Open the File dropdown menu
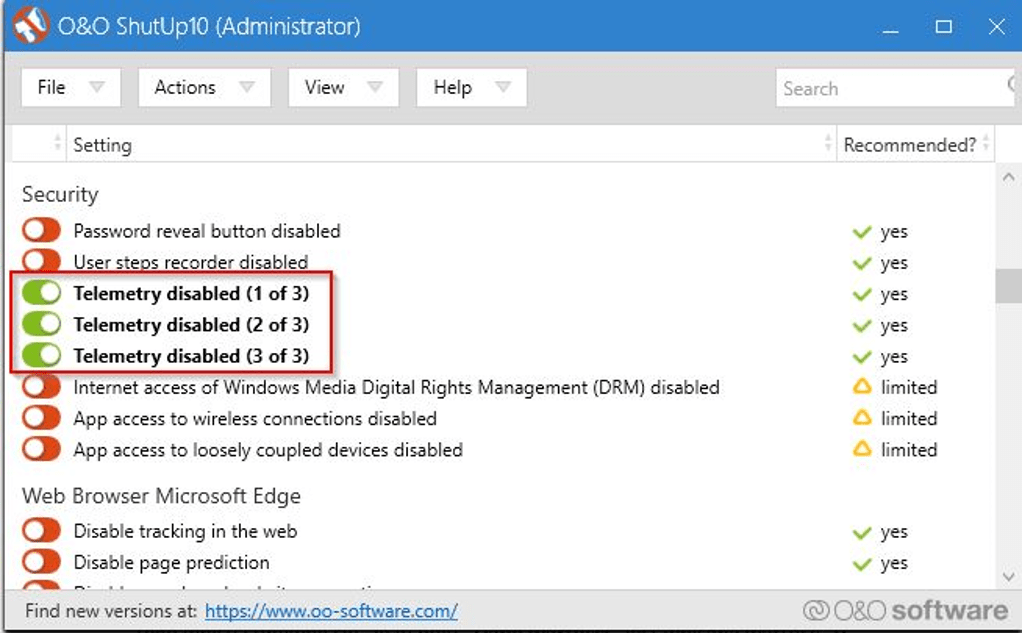This screenshot has height=633, width=1022. 70,88
